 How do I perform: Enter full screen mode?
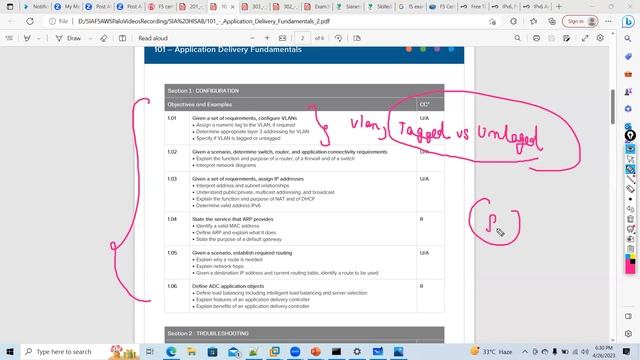pos(585,38)
